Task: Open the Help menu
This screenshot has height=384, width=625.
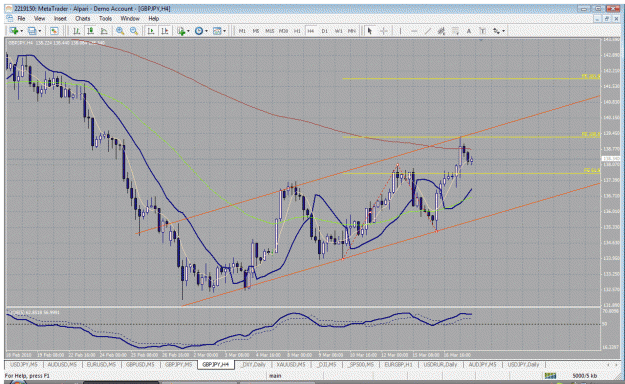Action: point(153,18)
